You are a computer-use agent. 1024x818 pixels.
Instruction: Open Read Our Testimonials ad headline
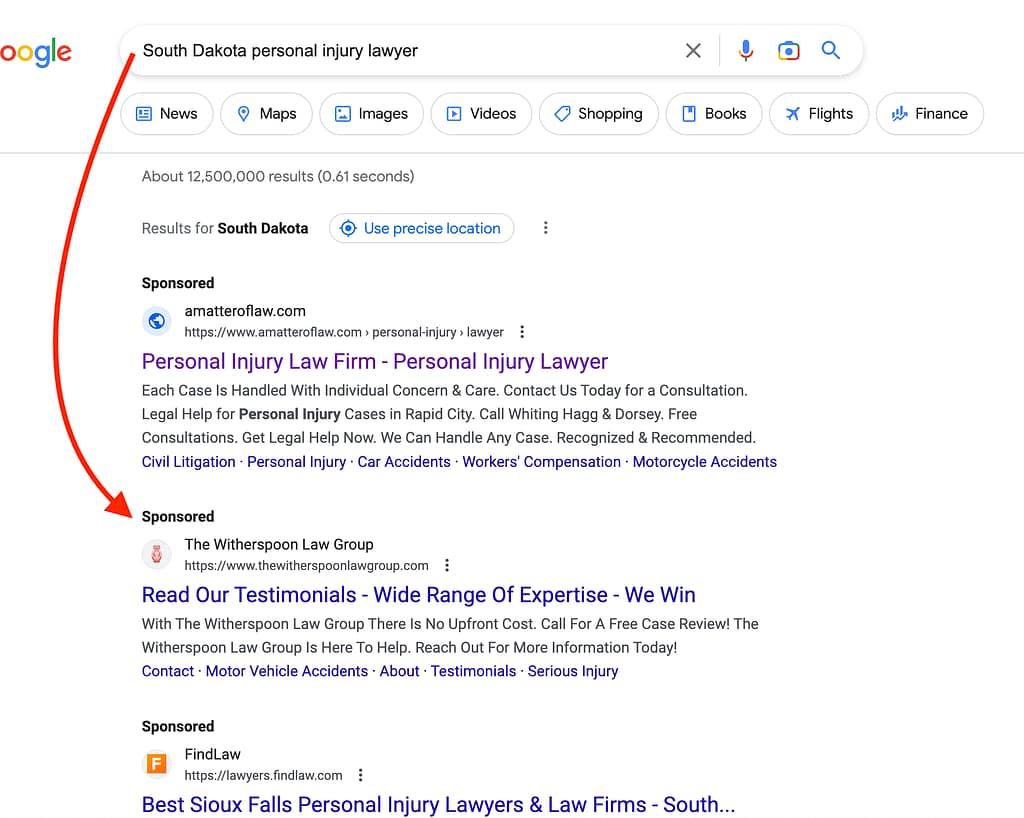(x=418, y=595)
